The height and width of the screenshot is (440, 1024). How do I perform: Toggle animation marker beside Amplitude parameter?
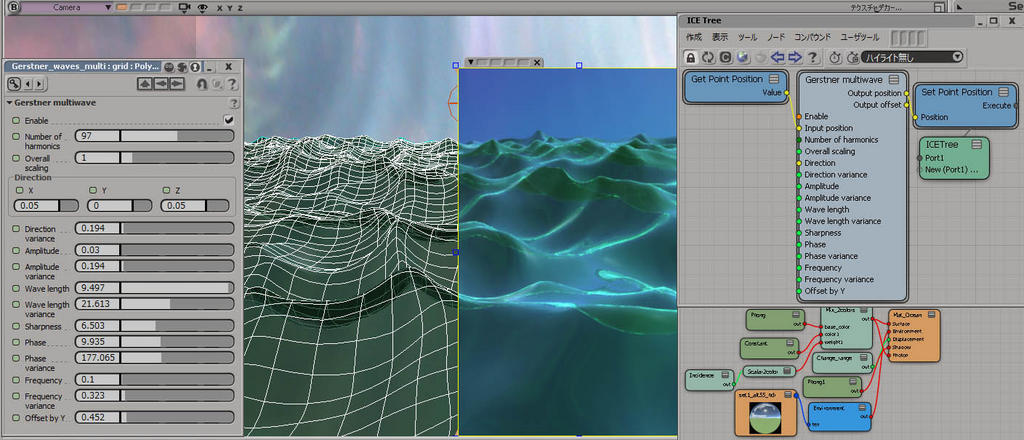(16, 249)
